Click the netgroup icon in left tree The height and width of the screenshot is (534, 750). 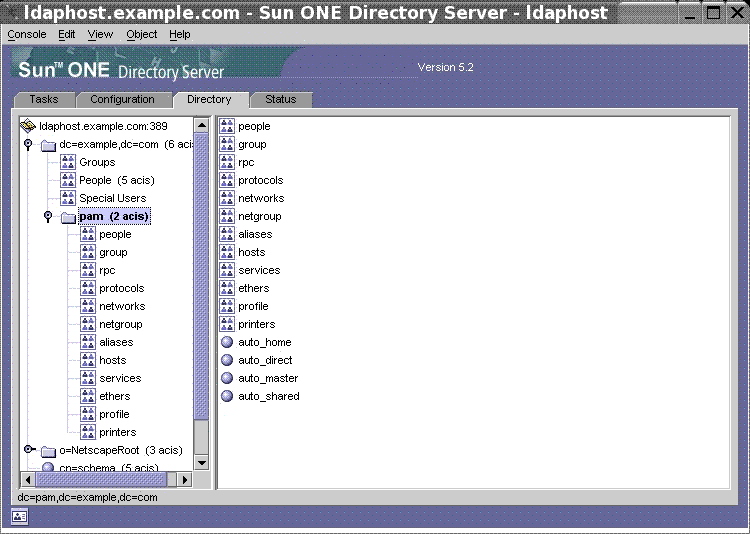coord(88,324)
